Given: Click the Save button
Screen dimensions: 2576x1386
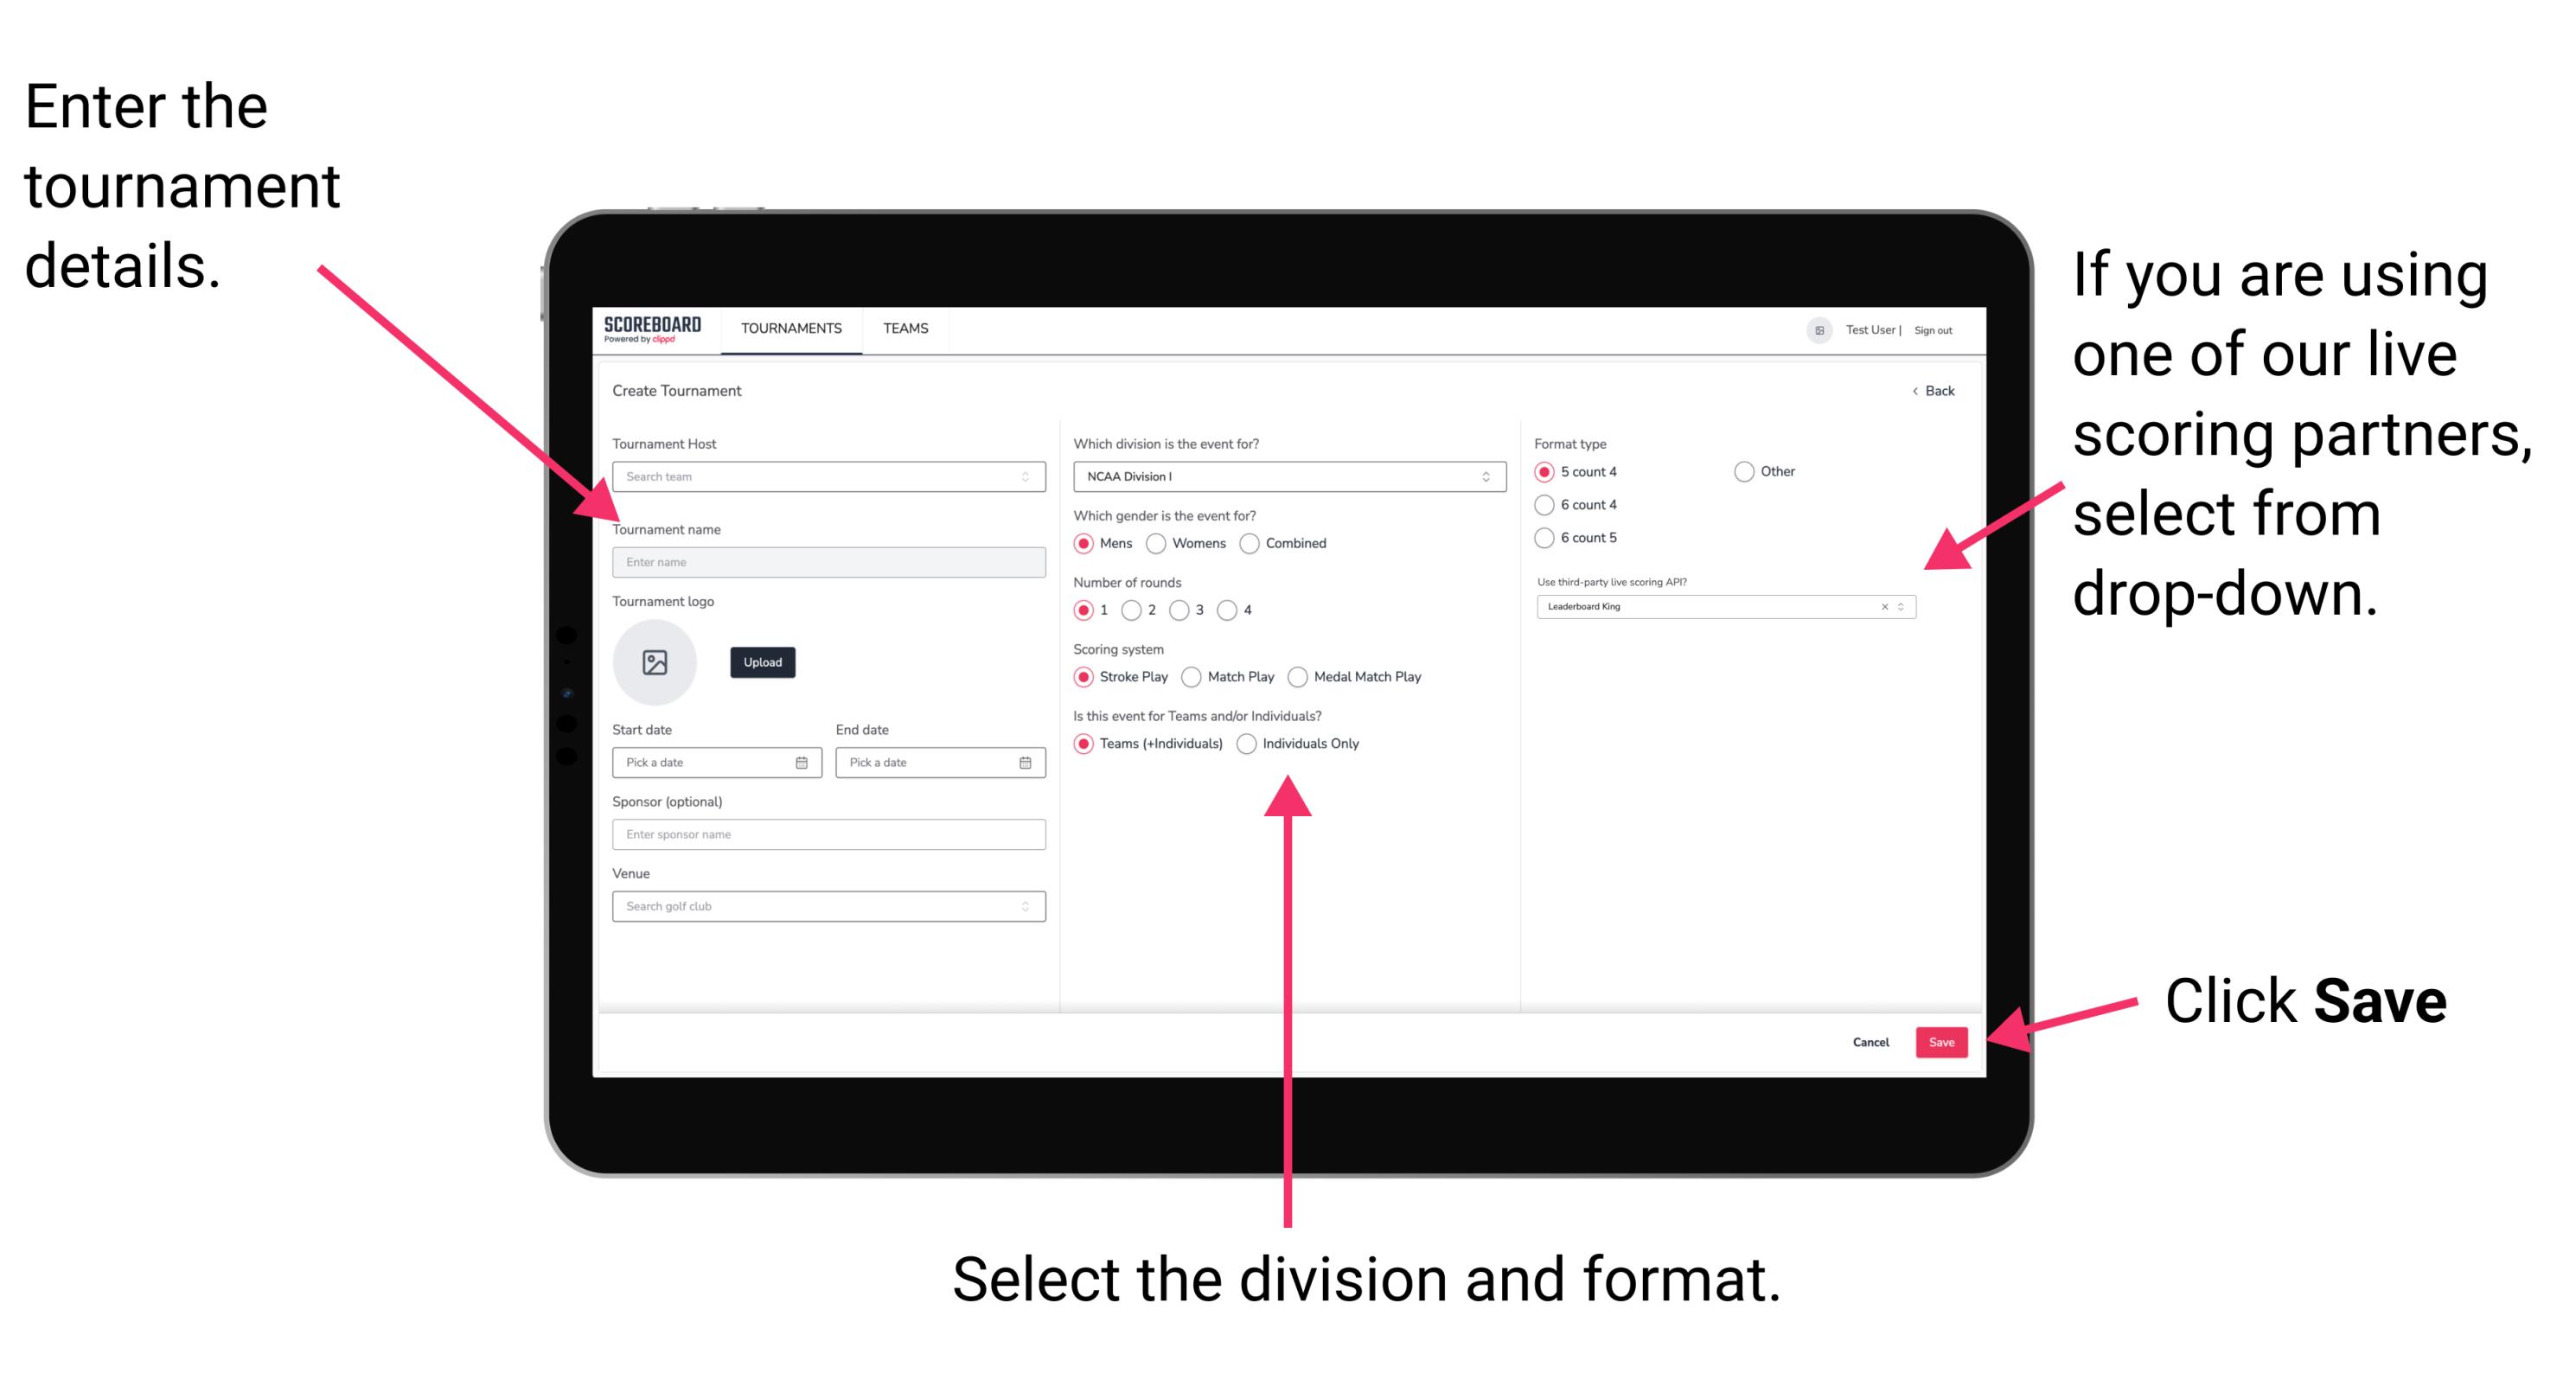Looking at the screenshot, I should coord(1943,1039).
